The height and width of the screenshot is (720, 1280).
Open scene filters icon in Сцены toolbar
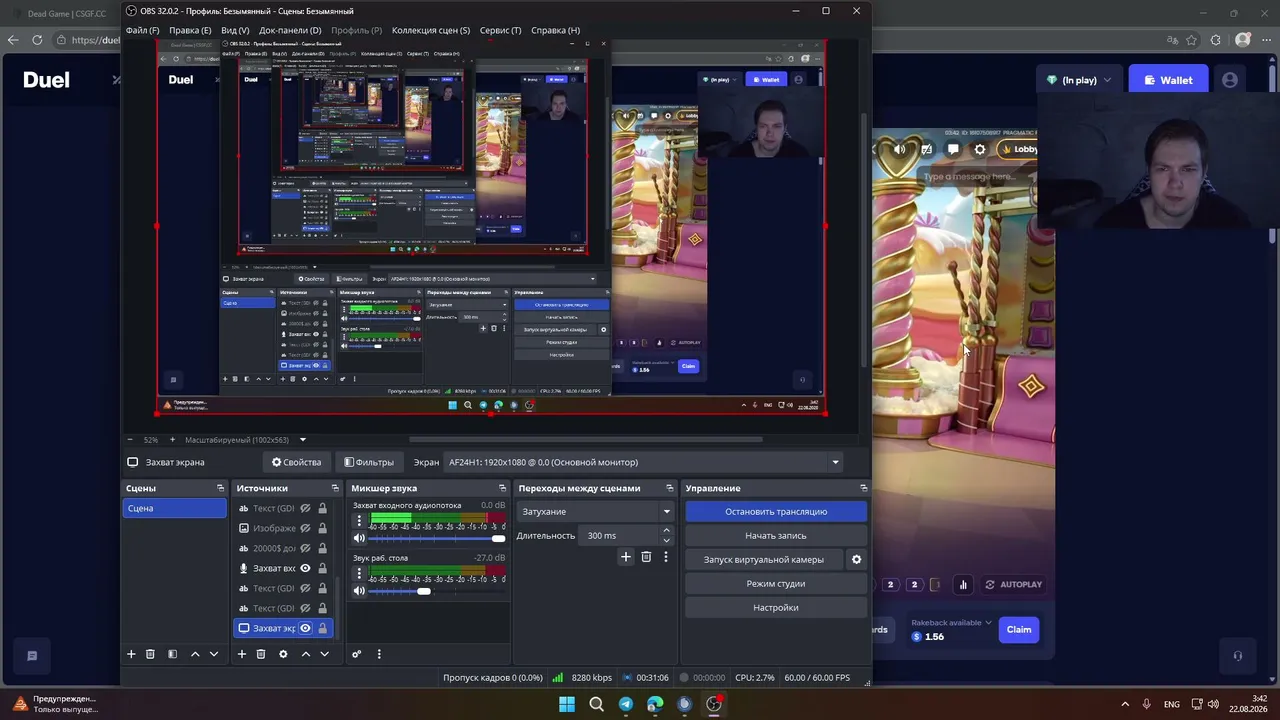point(172,654)
